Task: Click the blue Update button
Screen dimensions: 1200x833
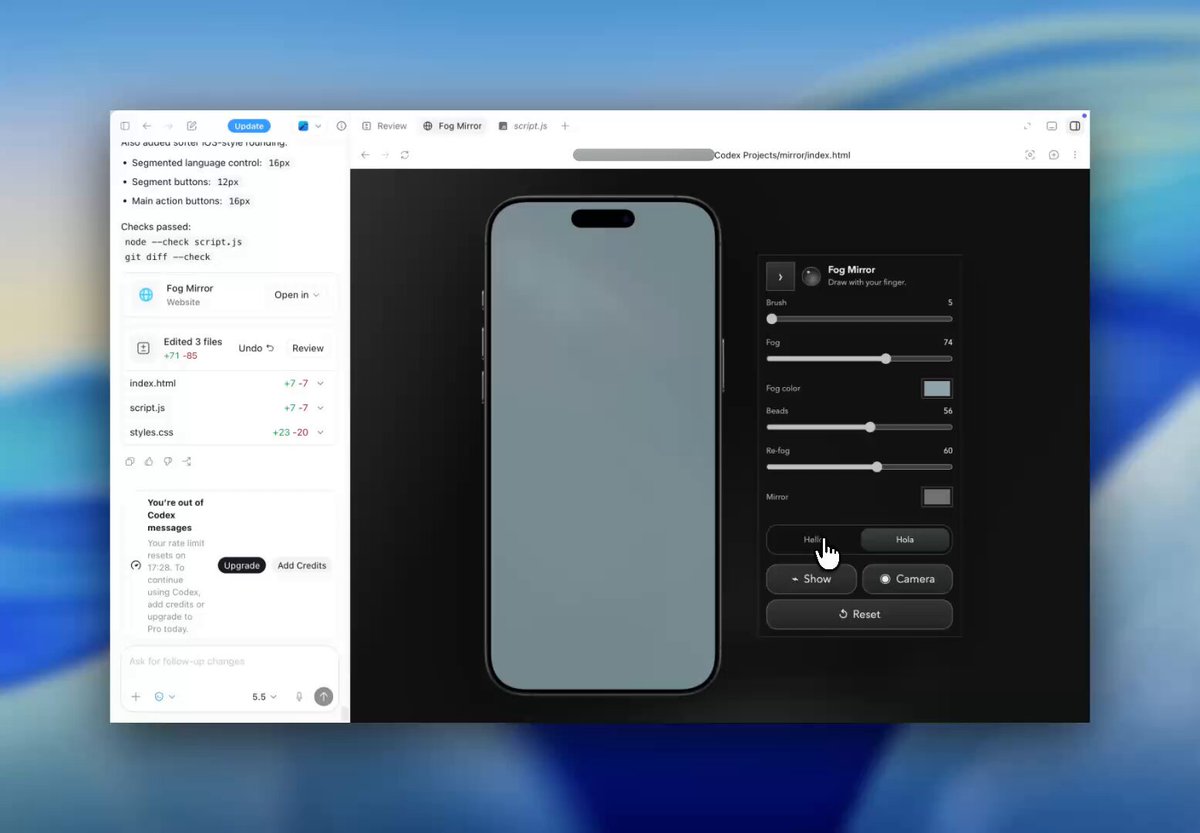Action: pos(249,126)
